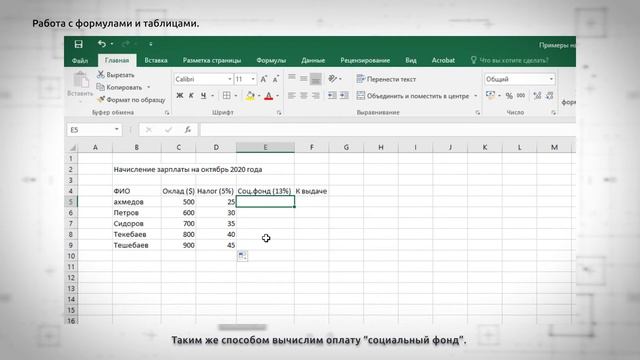Click the insert function fx icon
Image resolution: width=640 pixels, height=360 pixels.
click(188, 130)
